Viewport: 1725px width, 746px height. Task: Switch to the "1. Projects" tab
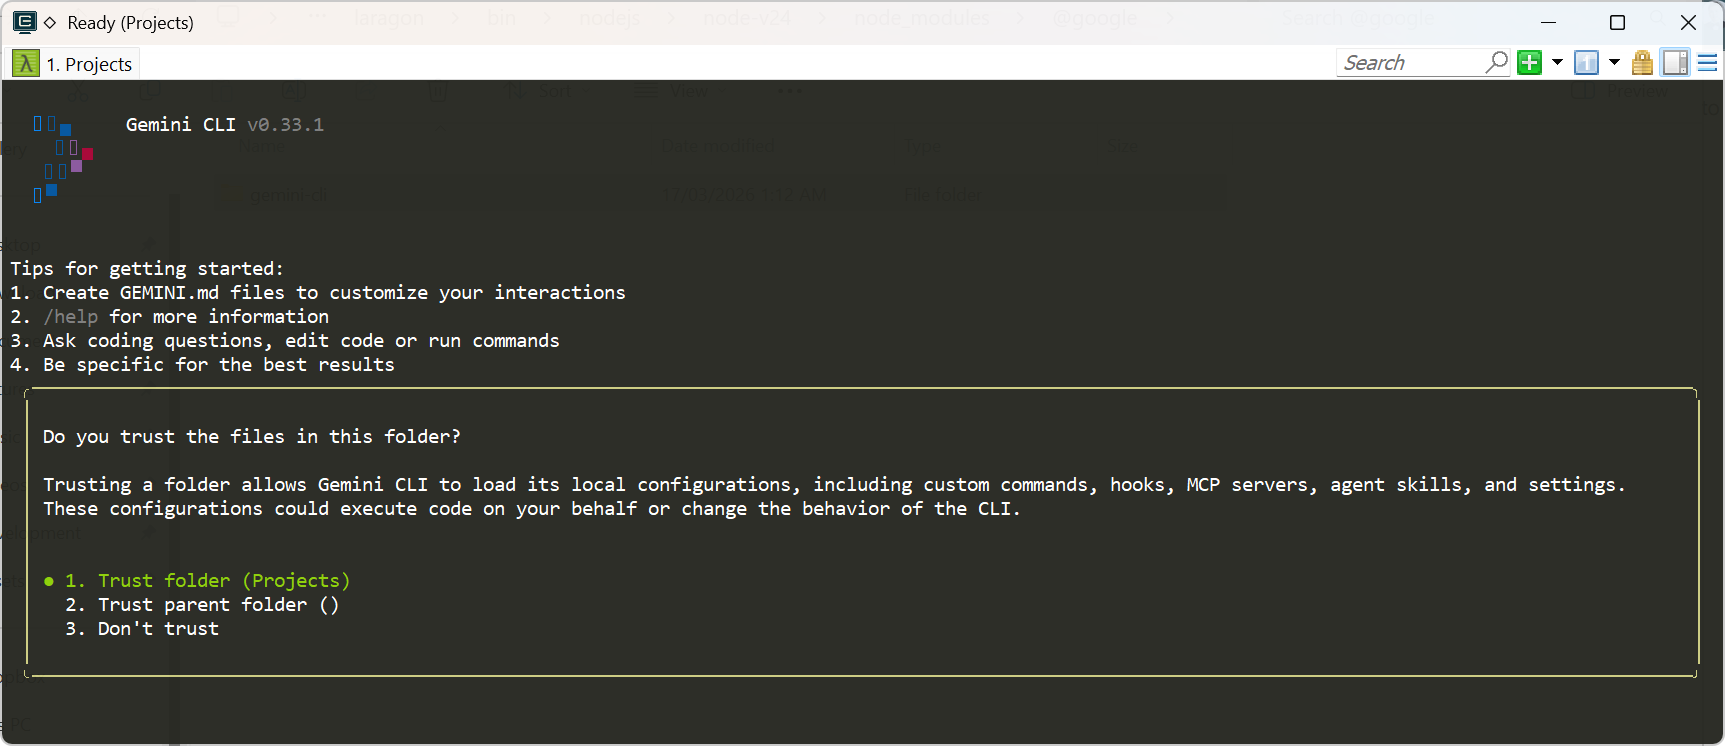tap(88, 64)
